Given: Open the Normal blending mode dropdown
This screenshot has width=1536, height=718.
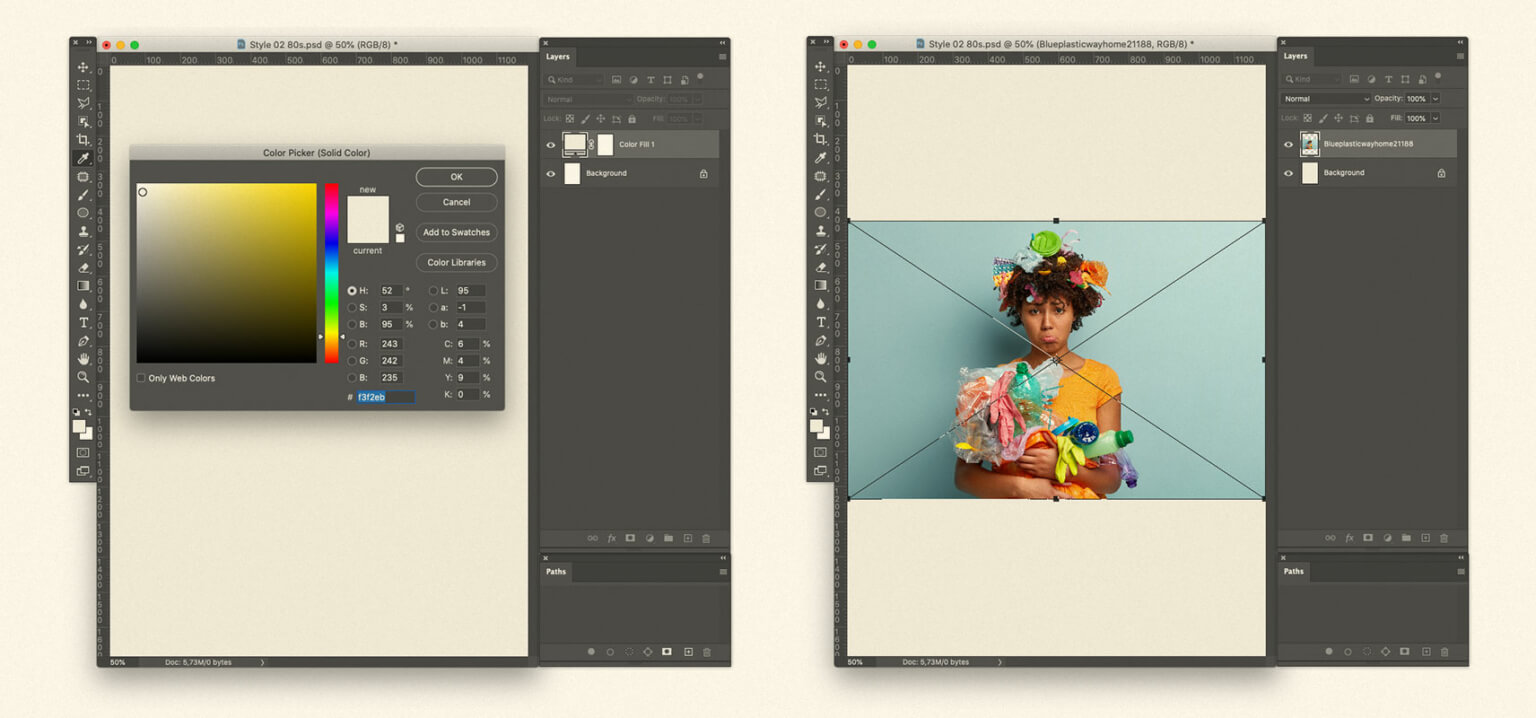Looking at the screenshot, I should pos(1326,98).
